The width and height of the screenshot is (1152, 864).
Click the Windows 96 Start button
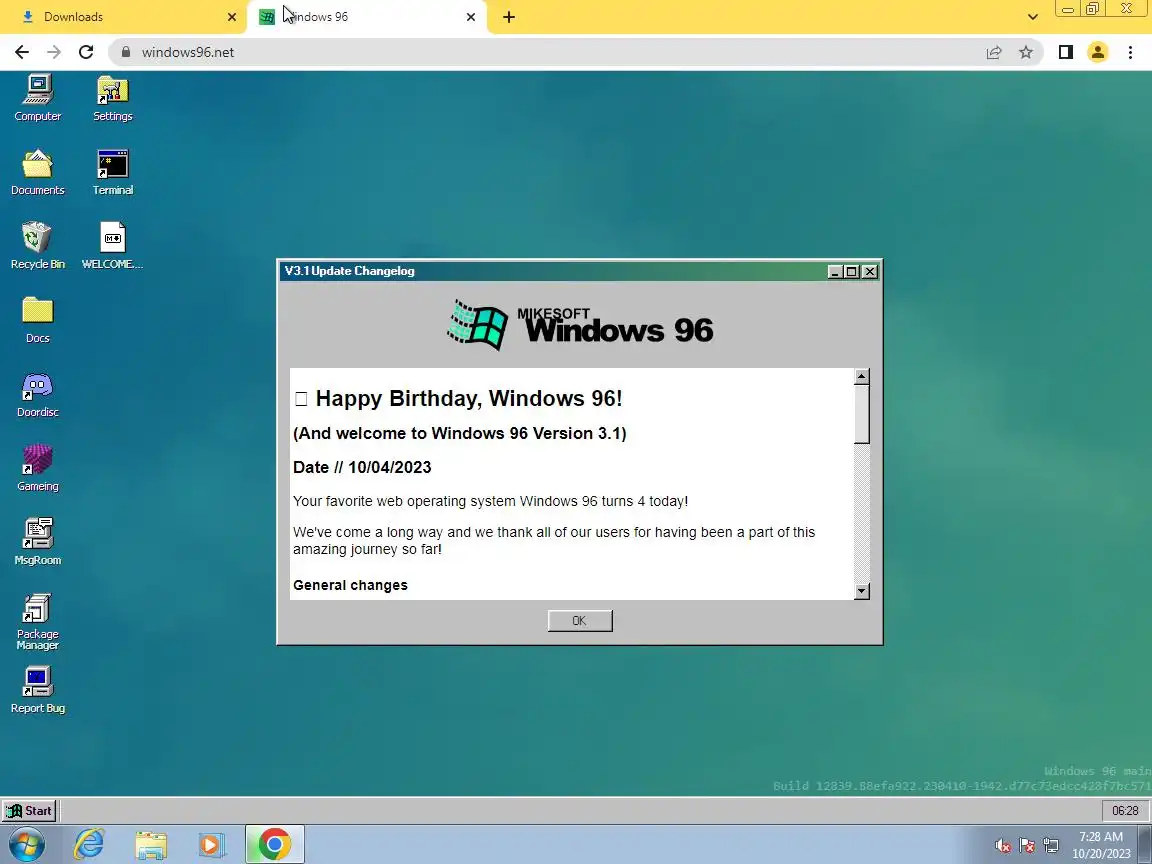29,810
